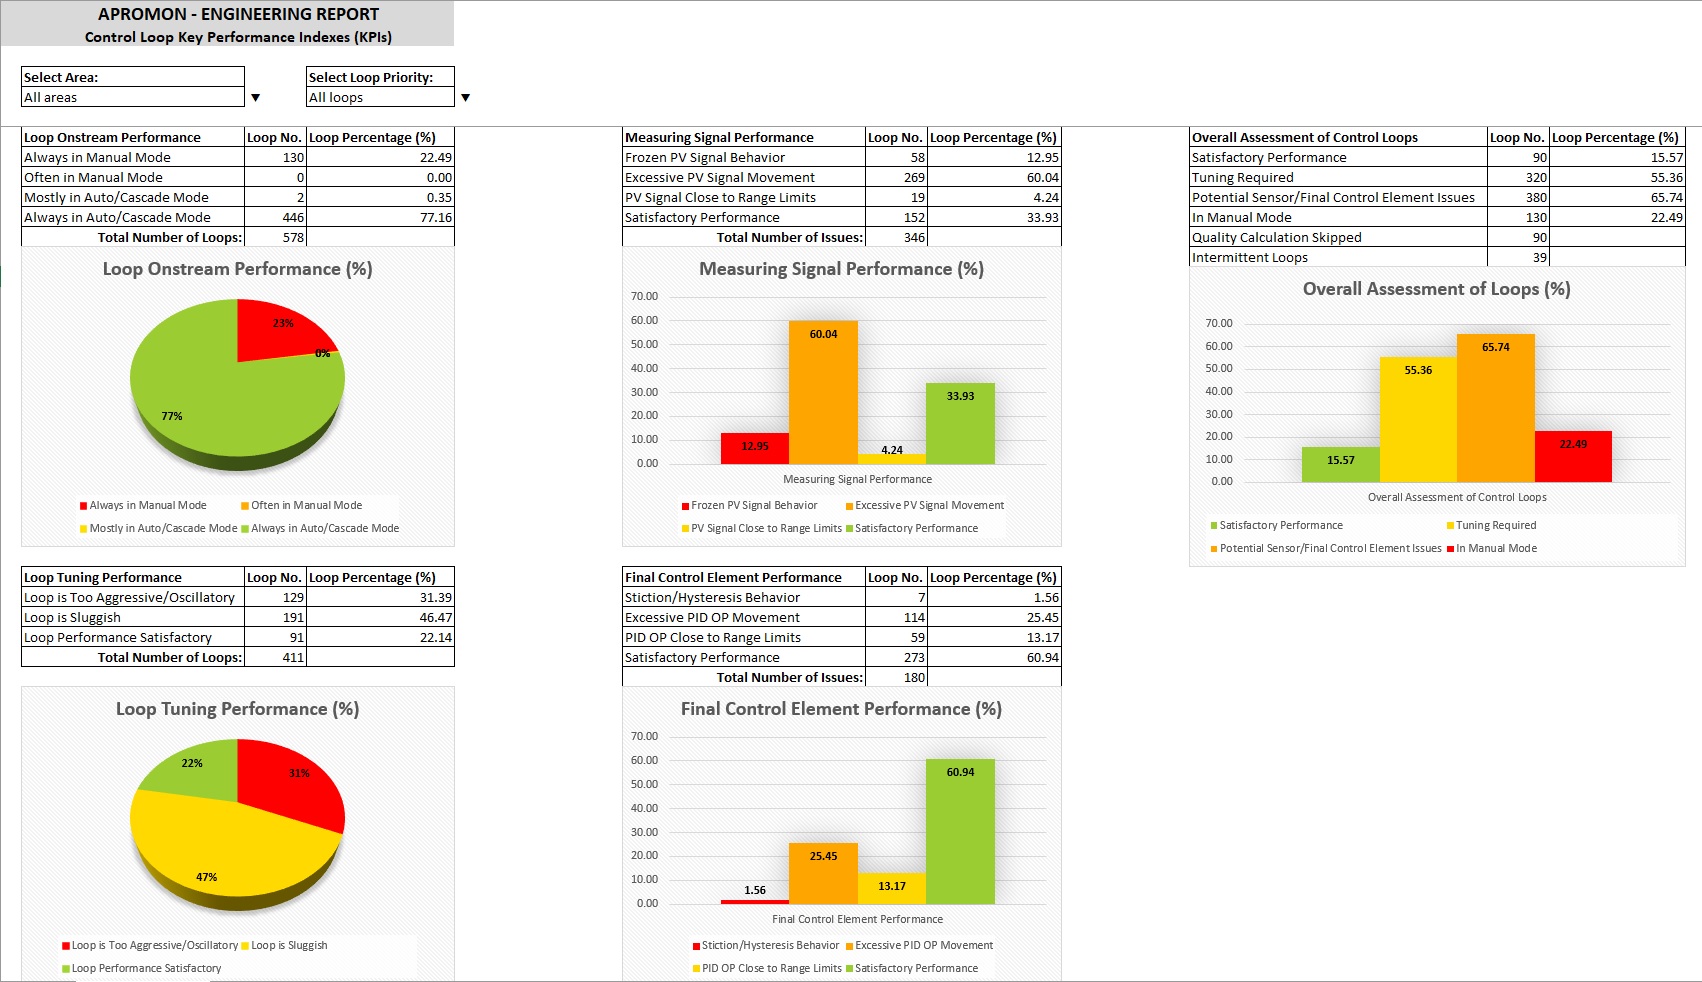1702x982 pixels.
Task: Select the 'Total Number of Issues:' 180 value cell
Action: point(896,677)
